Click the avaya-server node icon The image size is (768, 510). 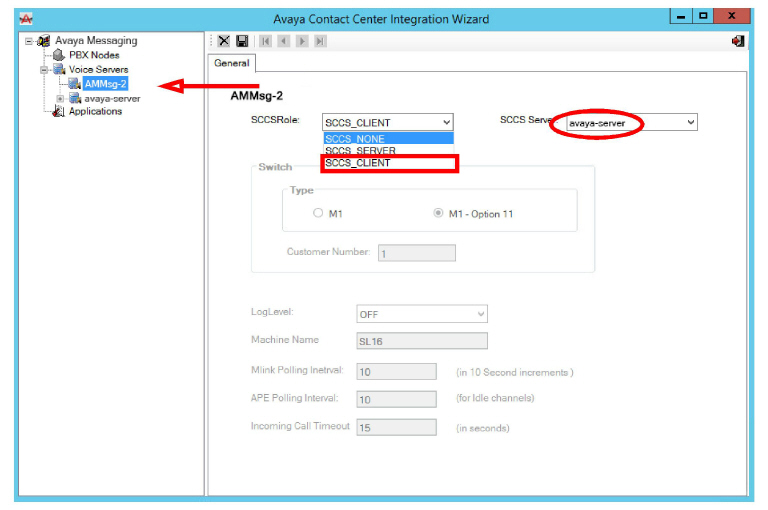[x=75, y=98]
